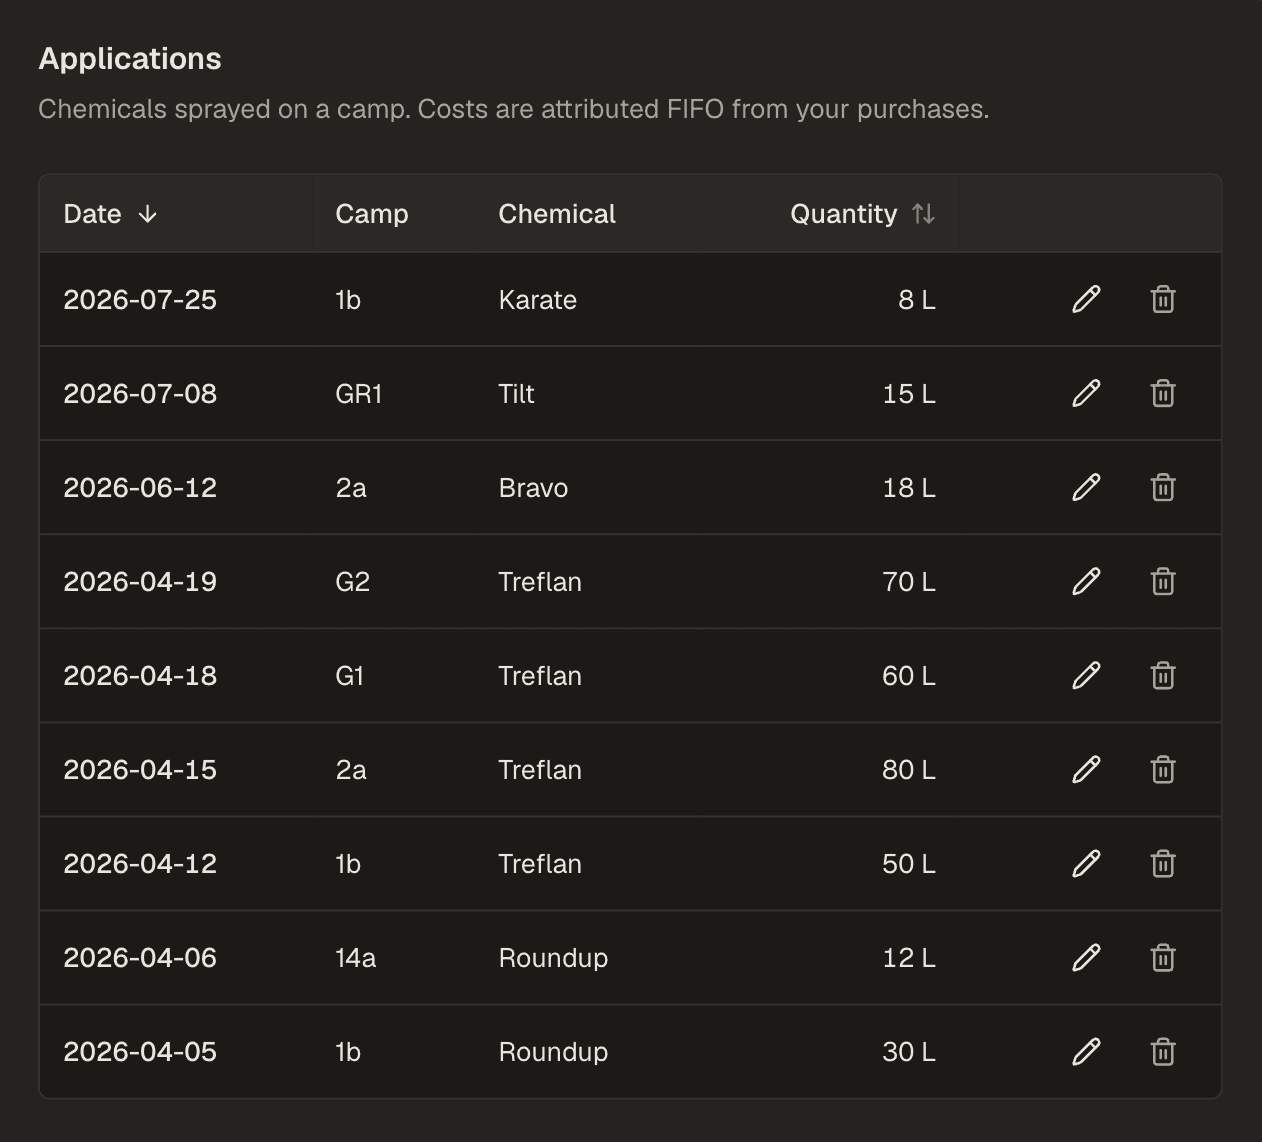Click the Bravo chemical cell

533,488
